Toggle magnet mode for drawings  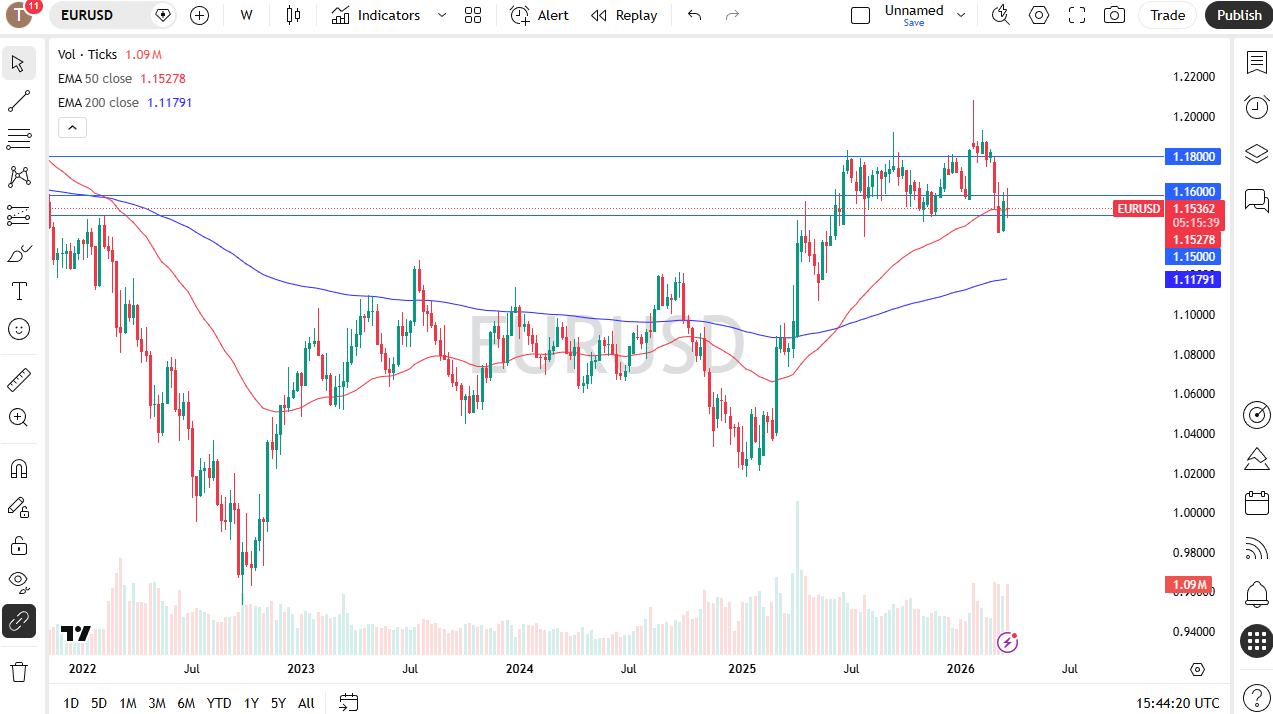[x=18, y=469]
